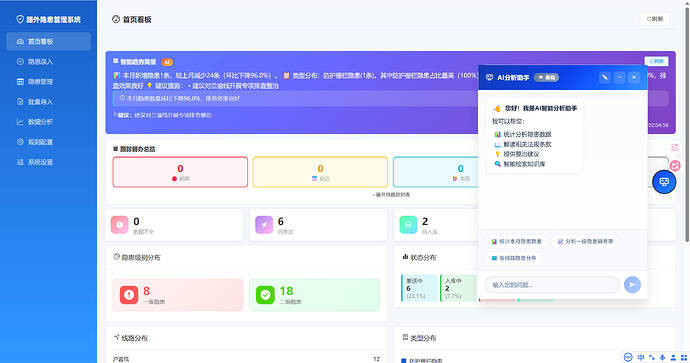Expand the pending hazards list link
This screenshot has height=363, width=690.
[391, 194]
